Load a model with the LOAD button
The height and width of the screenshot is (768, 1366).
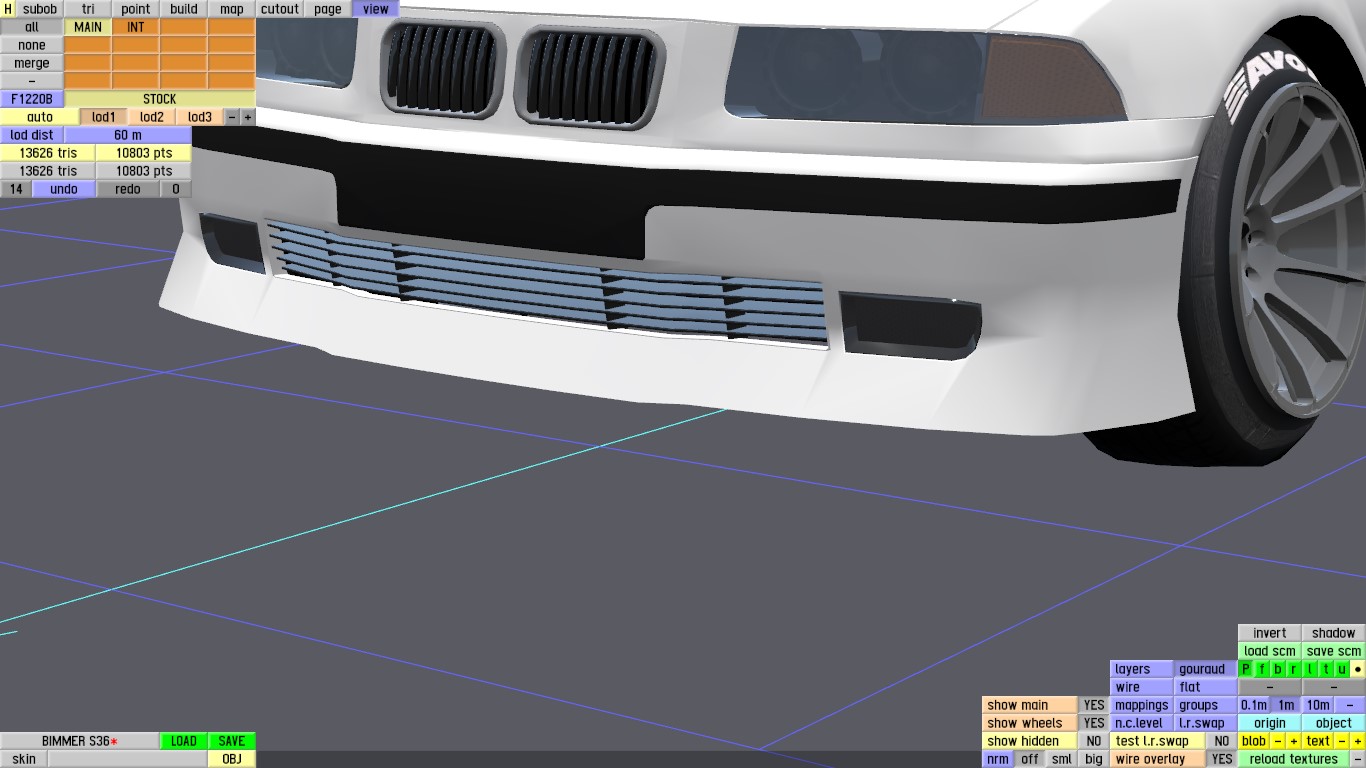[x=184, y=741]
